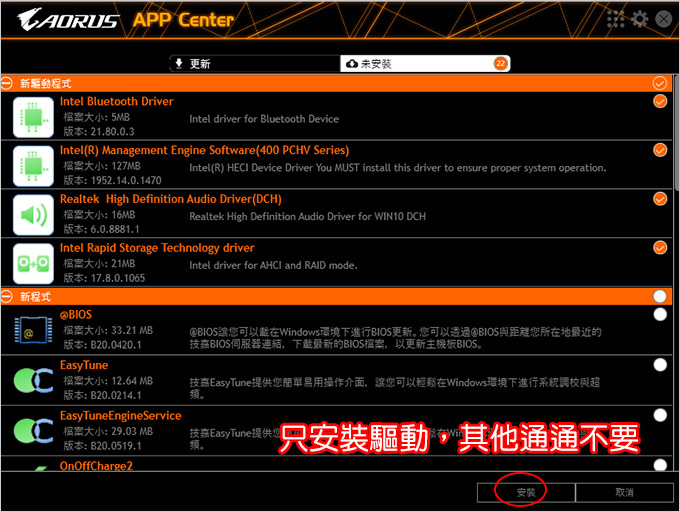Click the EasyTuneEngineService app icon
This screenshot has height=512, width=680.
(33, 431)
